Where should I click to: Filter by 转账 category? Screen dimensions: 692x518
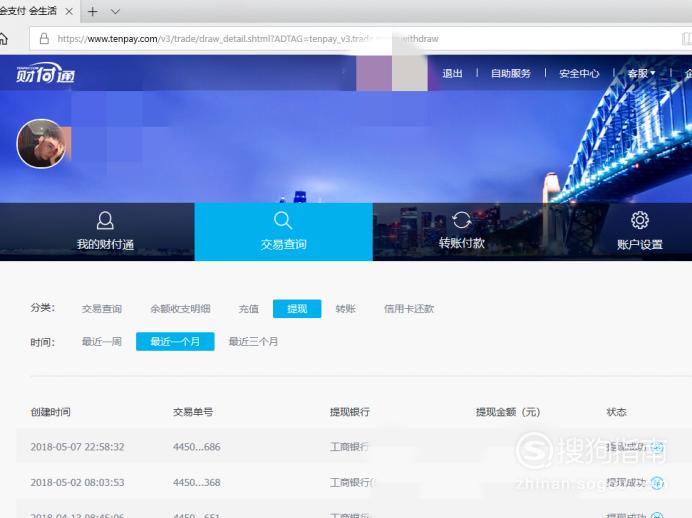click(345, 309)
